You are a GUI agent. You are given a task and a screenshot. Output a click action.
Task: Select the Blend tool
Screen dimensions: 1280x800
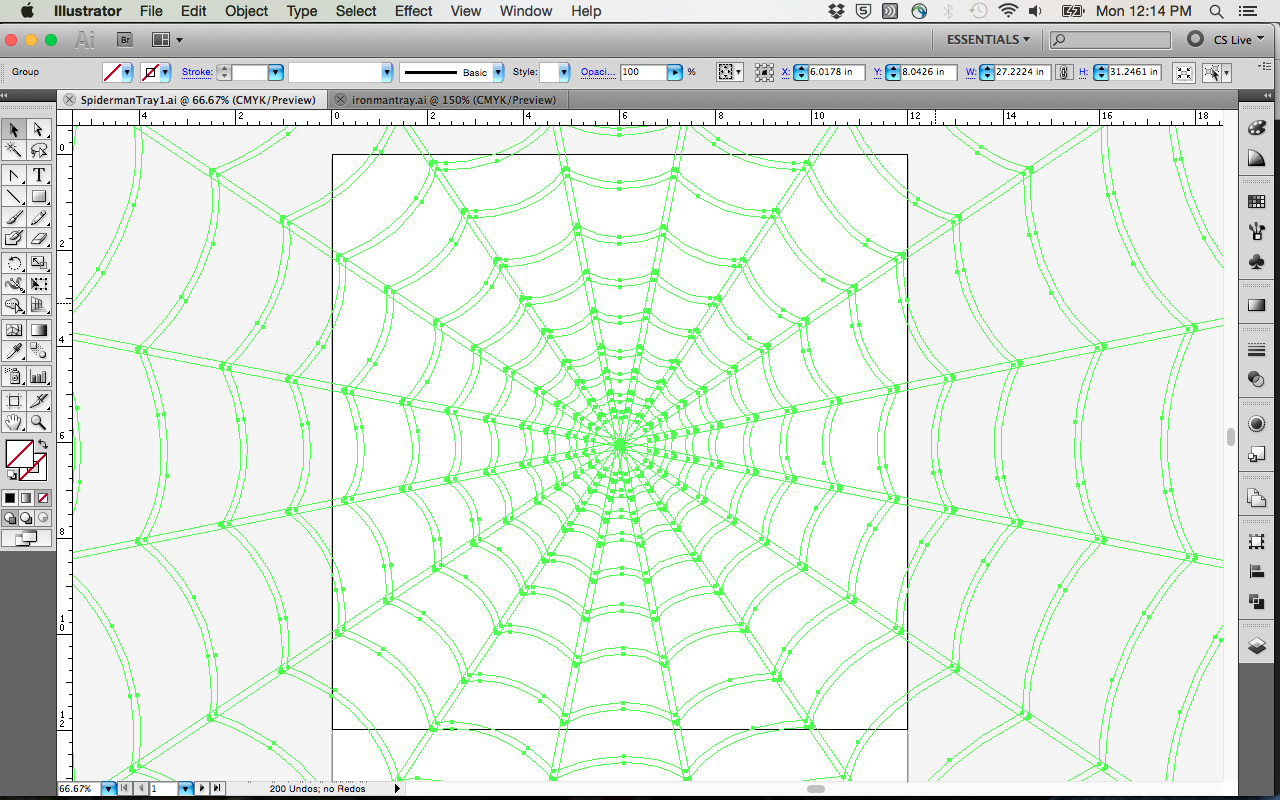(39, 351)
